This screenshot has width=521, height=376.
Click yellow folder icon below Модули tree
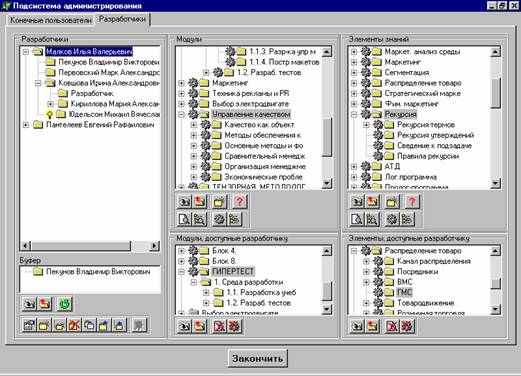[219, 201]
